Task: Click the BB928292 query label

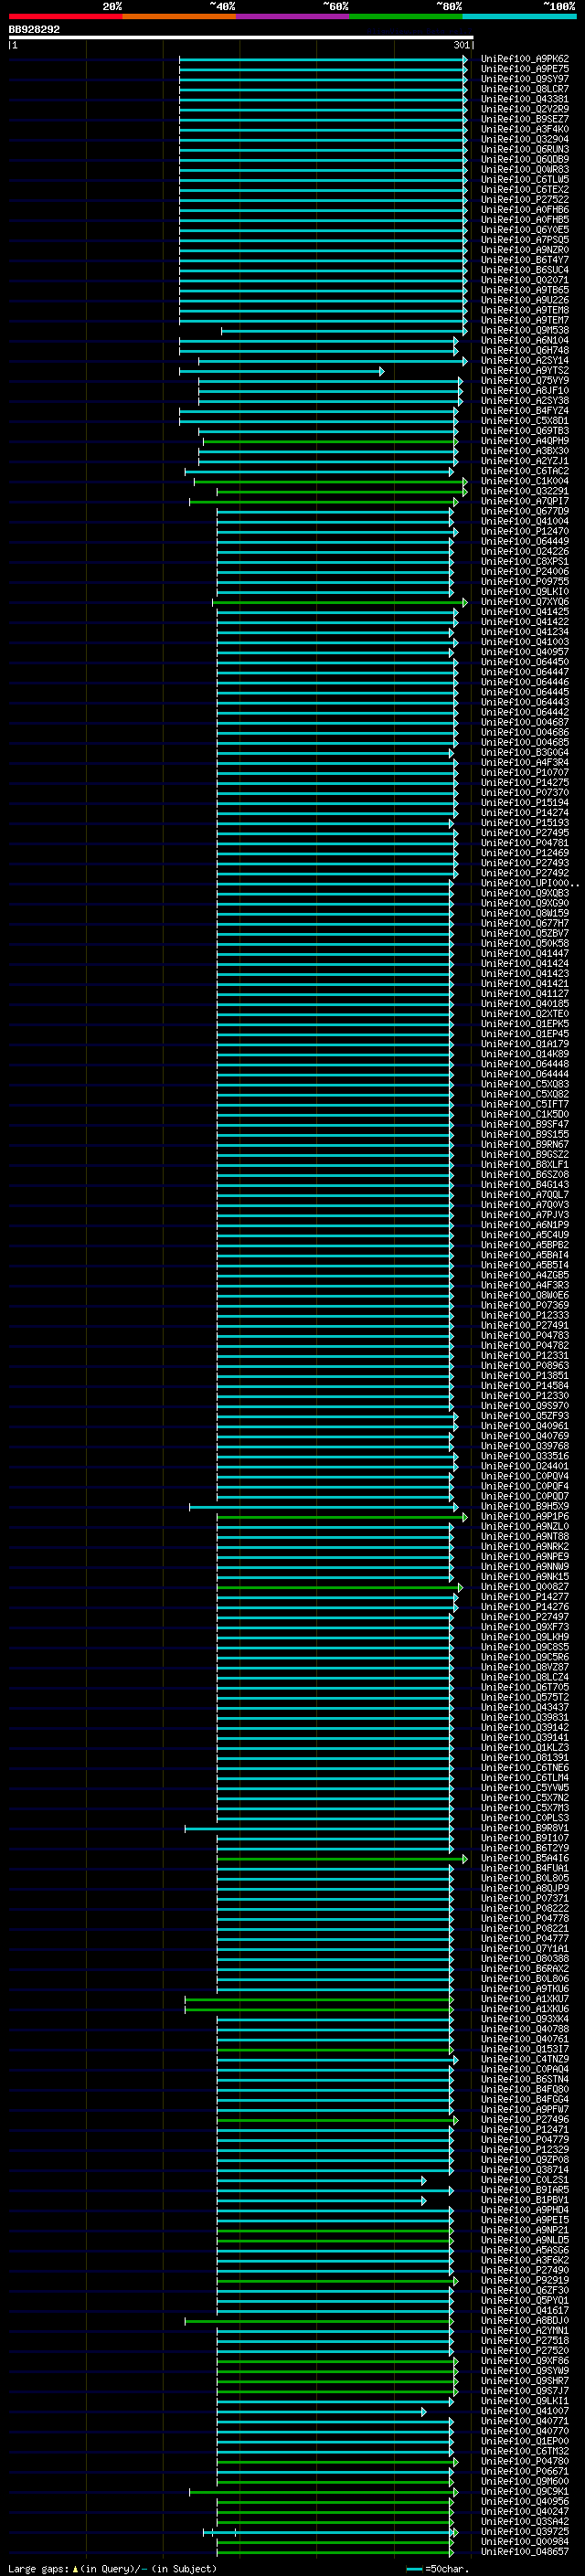Action: click(x=34, y=29)
